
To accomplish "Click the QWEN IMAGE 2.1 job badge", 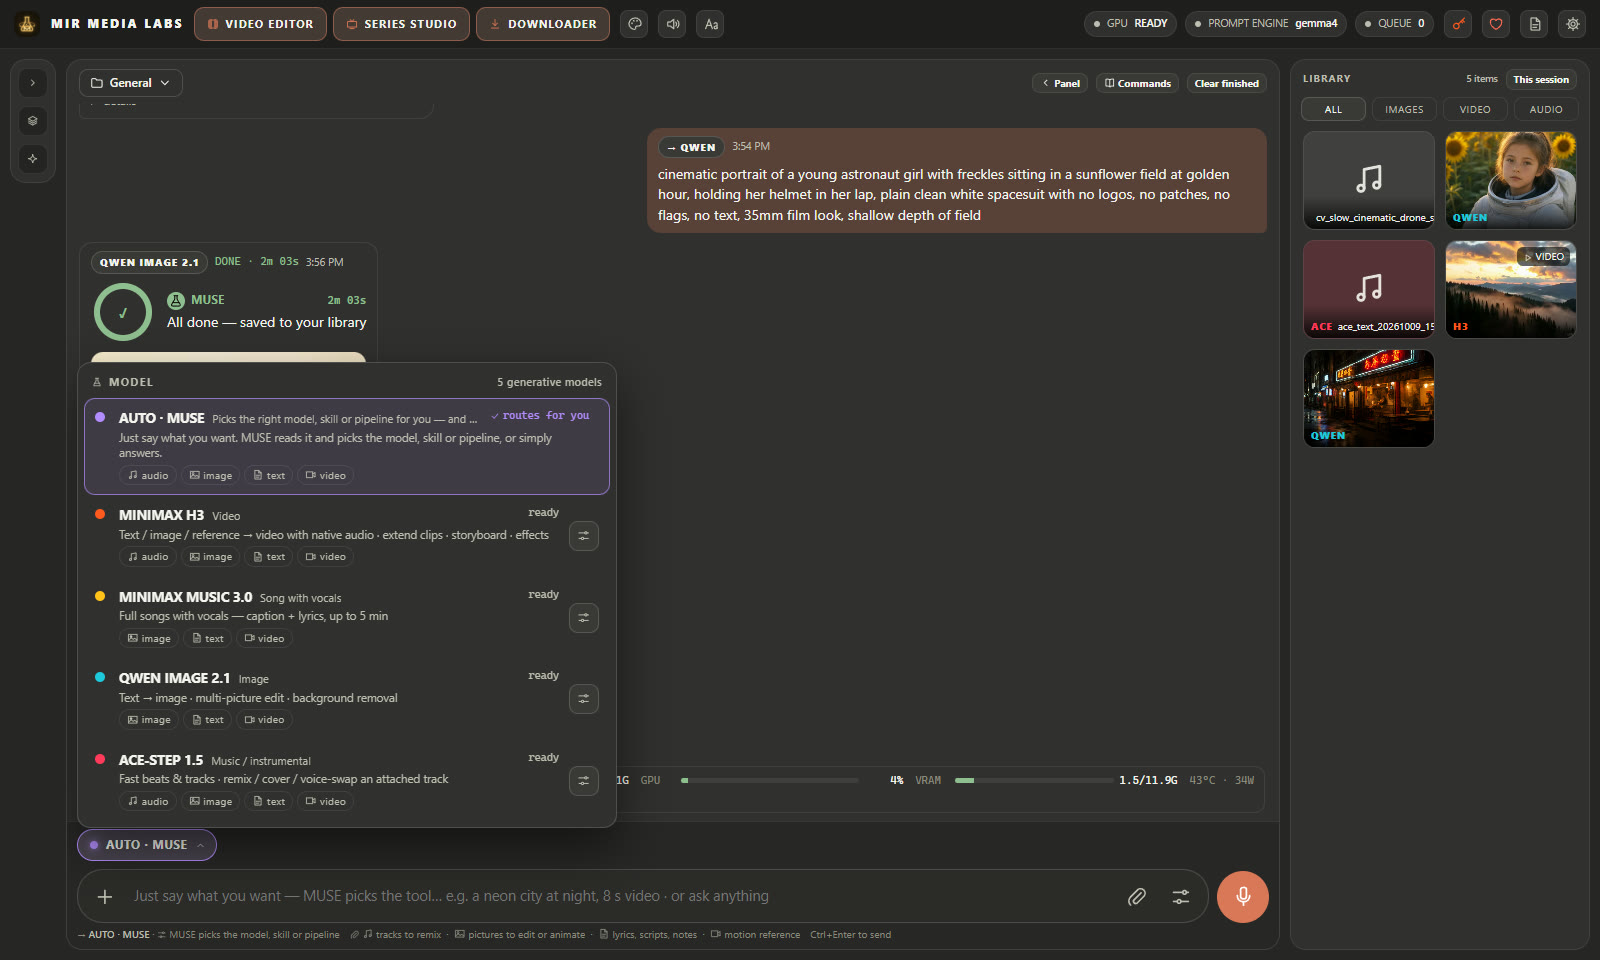I will [149, 262].
